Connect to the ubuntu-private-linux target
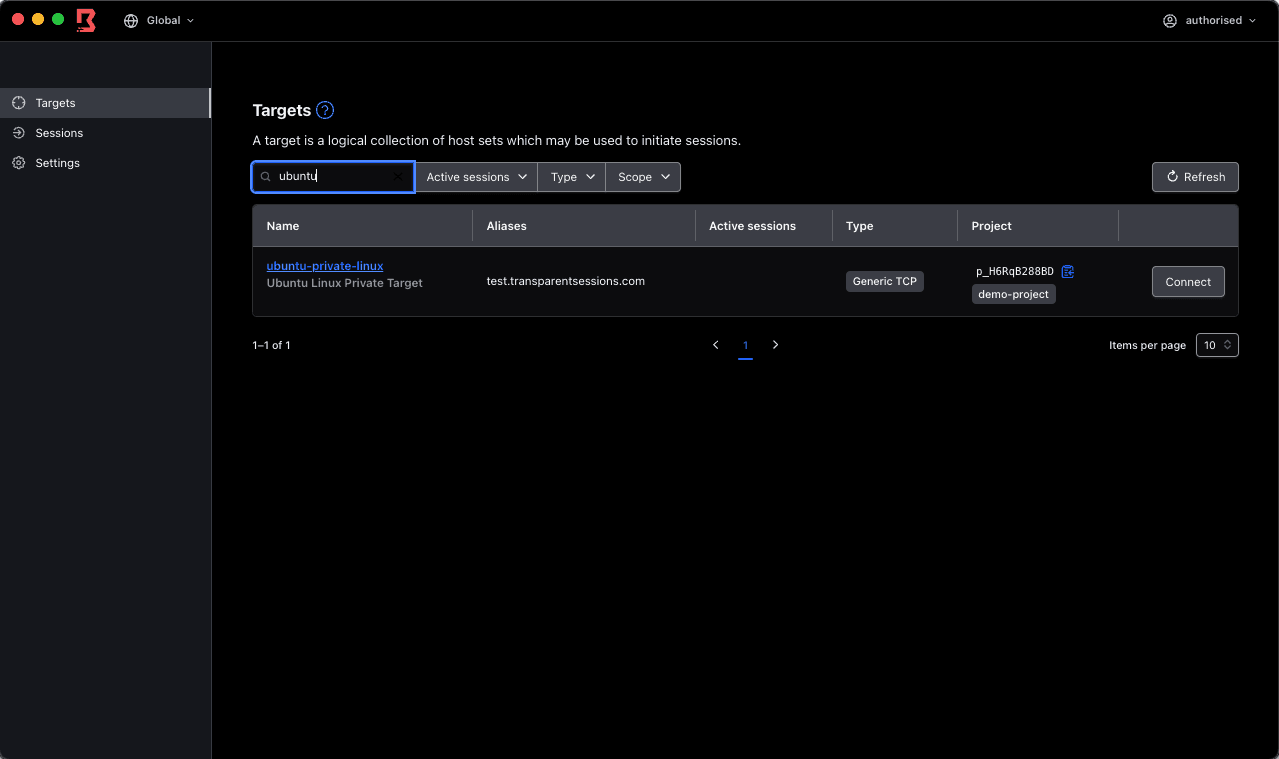The image size is (1279, 759). click(1188, 282)
